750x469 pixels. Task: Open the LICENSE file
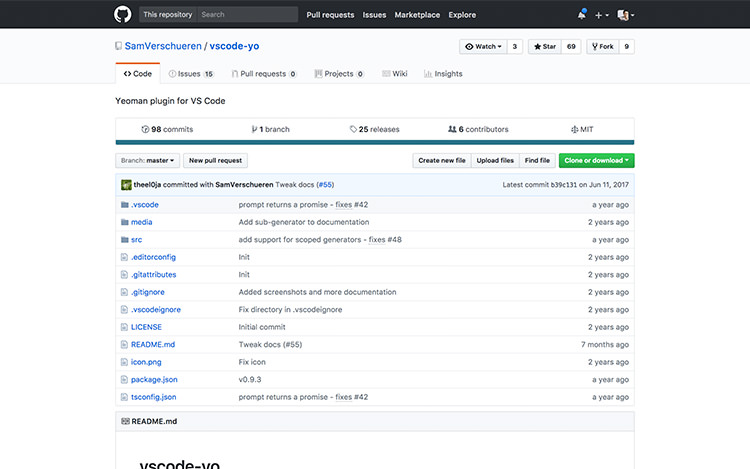[146, 327]
